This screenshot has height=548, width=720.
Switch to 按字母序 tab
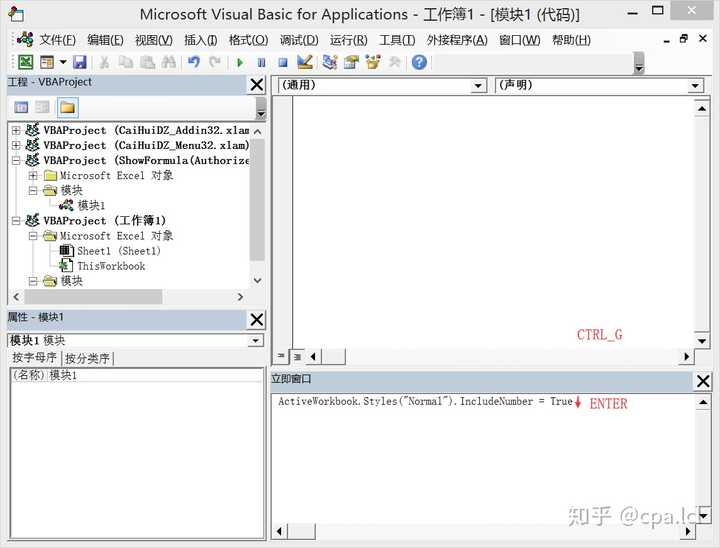[x=34, y=358]
